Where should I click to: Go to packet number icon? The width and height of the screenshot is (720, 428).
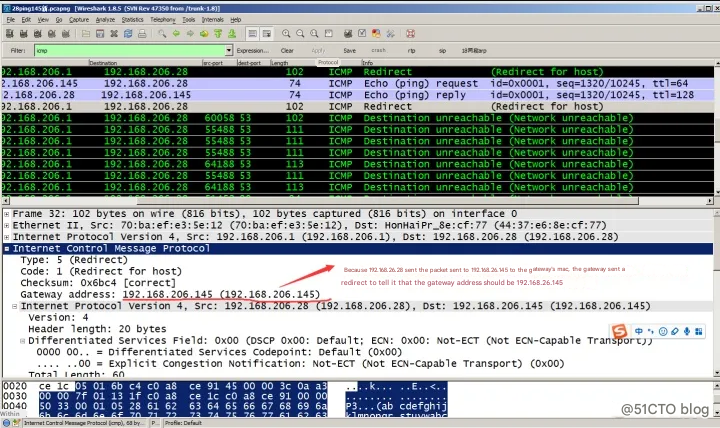pos(204,34)
